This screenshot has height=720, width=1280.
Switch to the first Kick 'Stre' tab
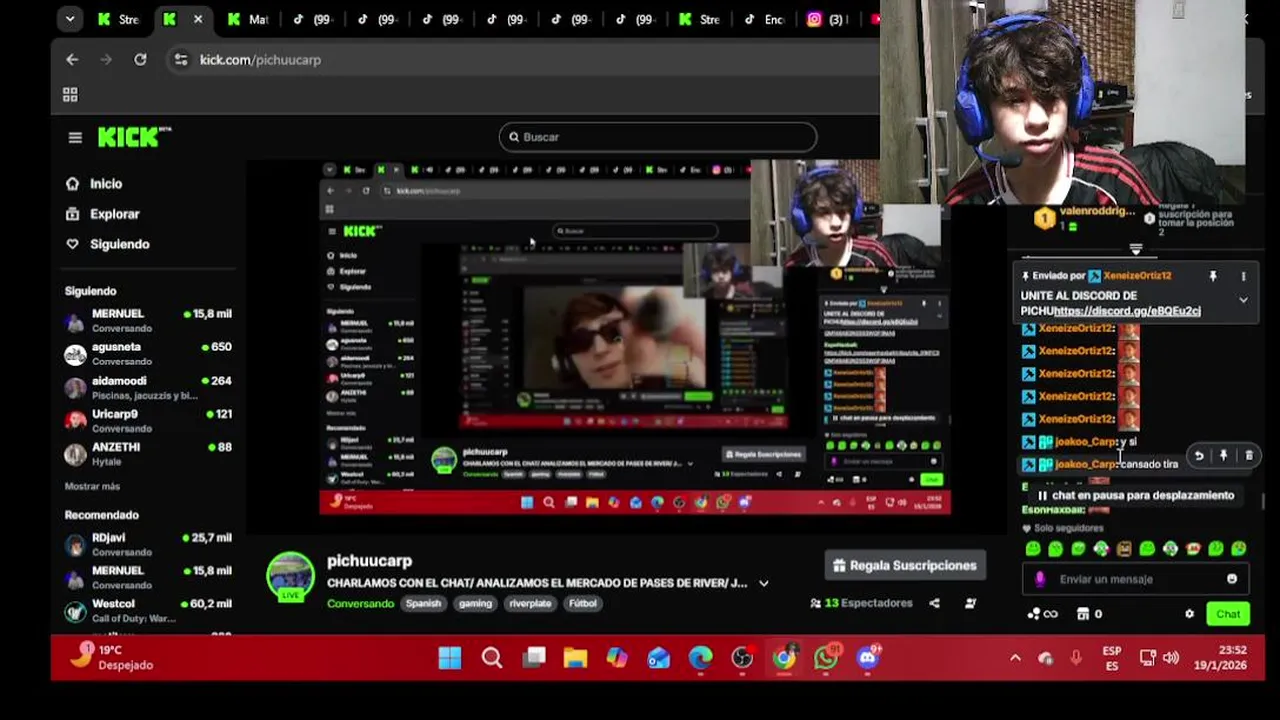pos(118,19)
